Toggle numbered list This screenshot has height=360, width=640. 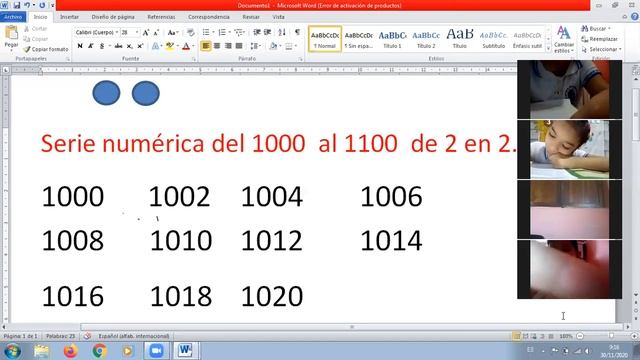click(x=222, y=32)
